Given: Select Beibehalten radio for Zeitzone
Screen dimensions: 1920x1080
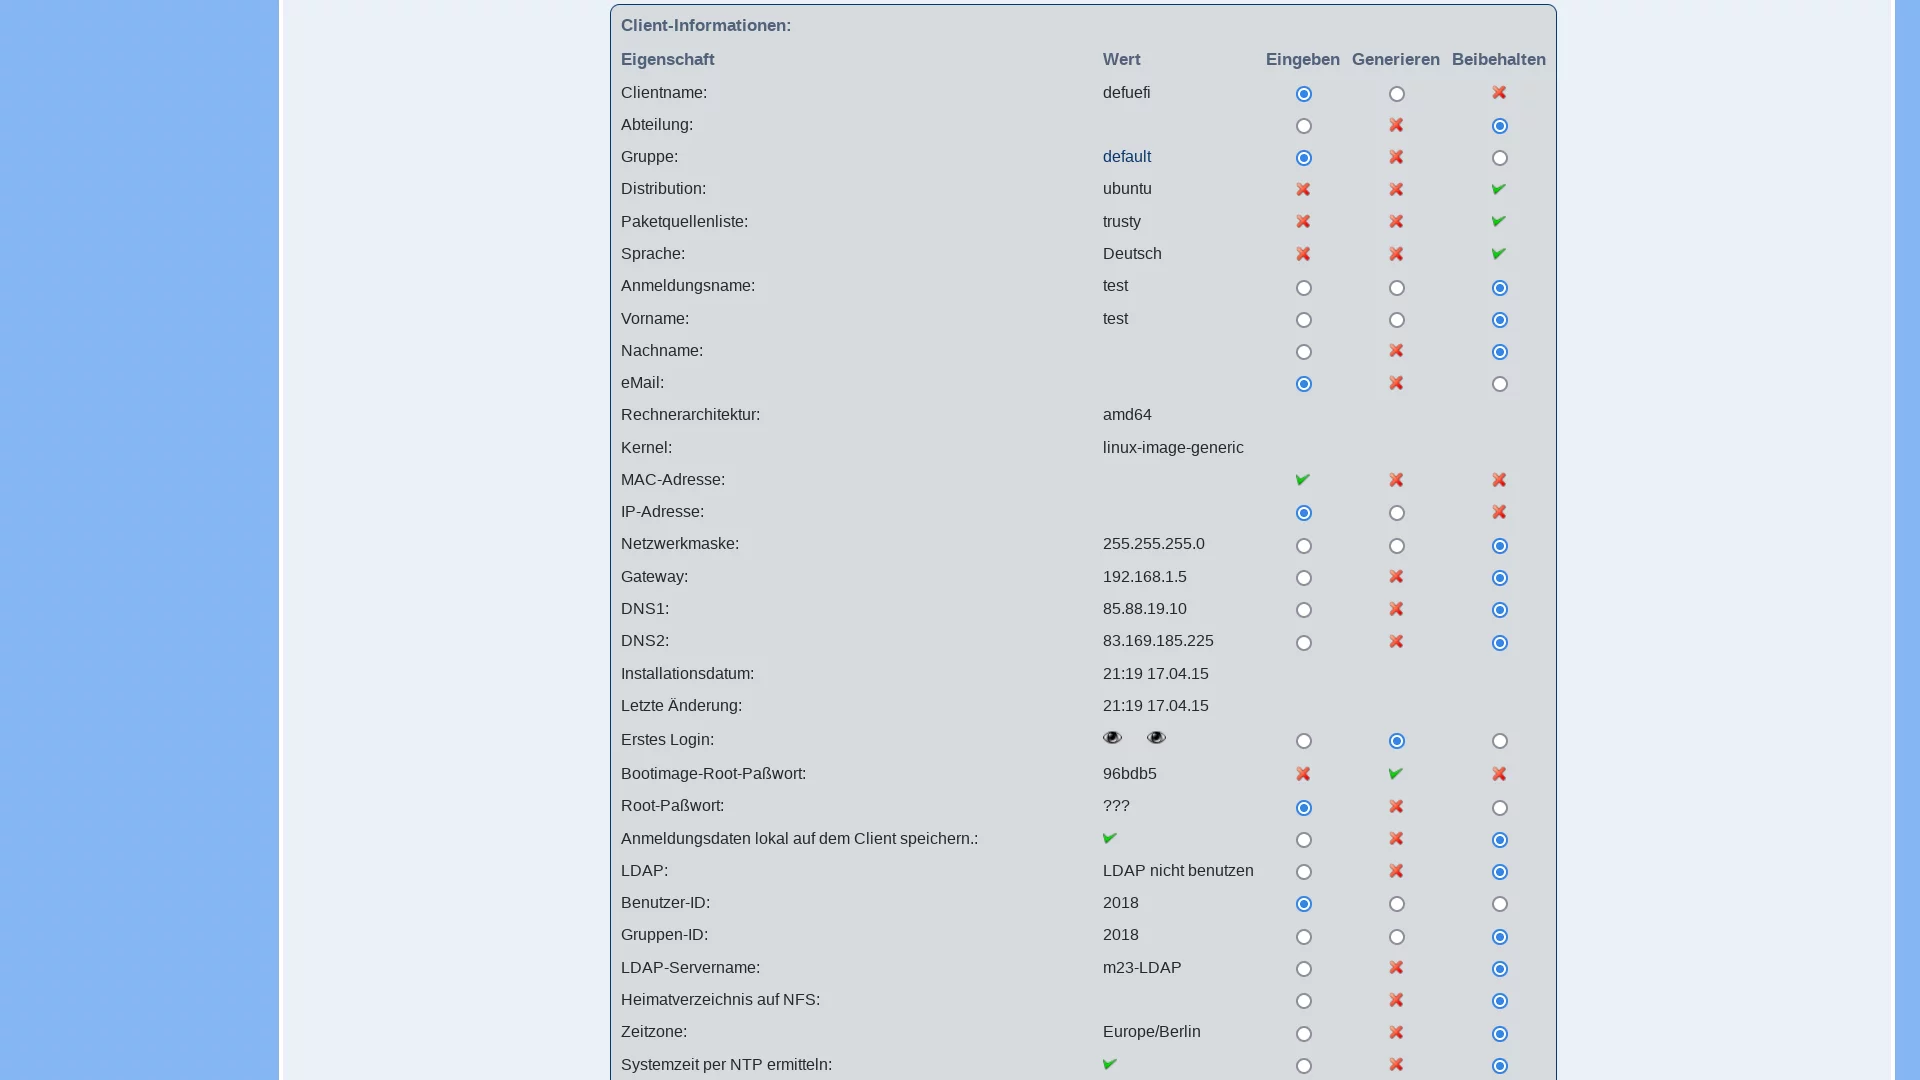Looking at the screenshot, I should click(x=1499, y=1034).
